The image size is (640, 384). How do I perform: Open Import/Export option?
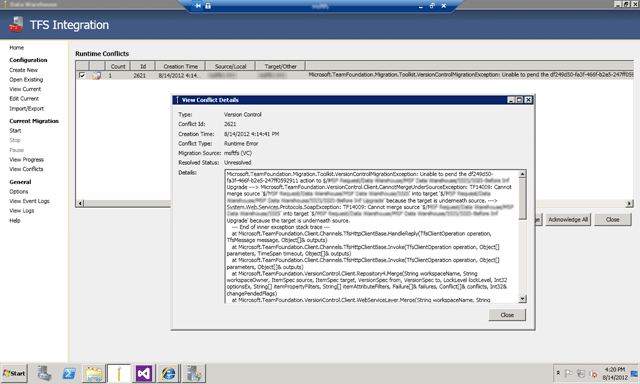click(x=27, y=109)
